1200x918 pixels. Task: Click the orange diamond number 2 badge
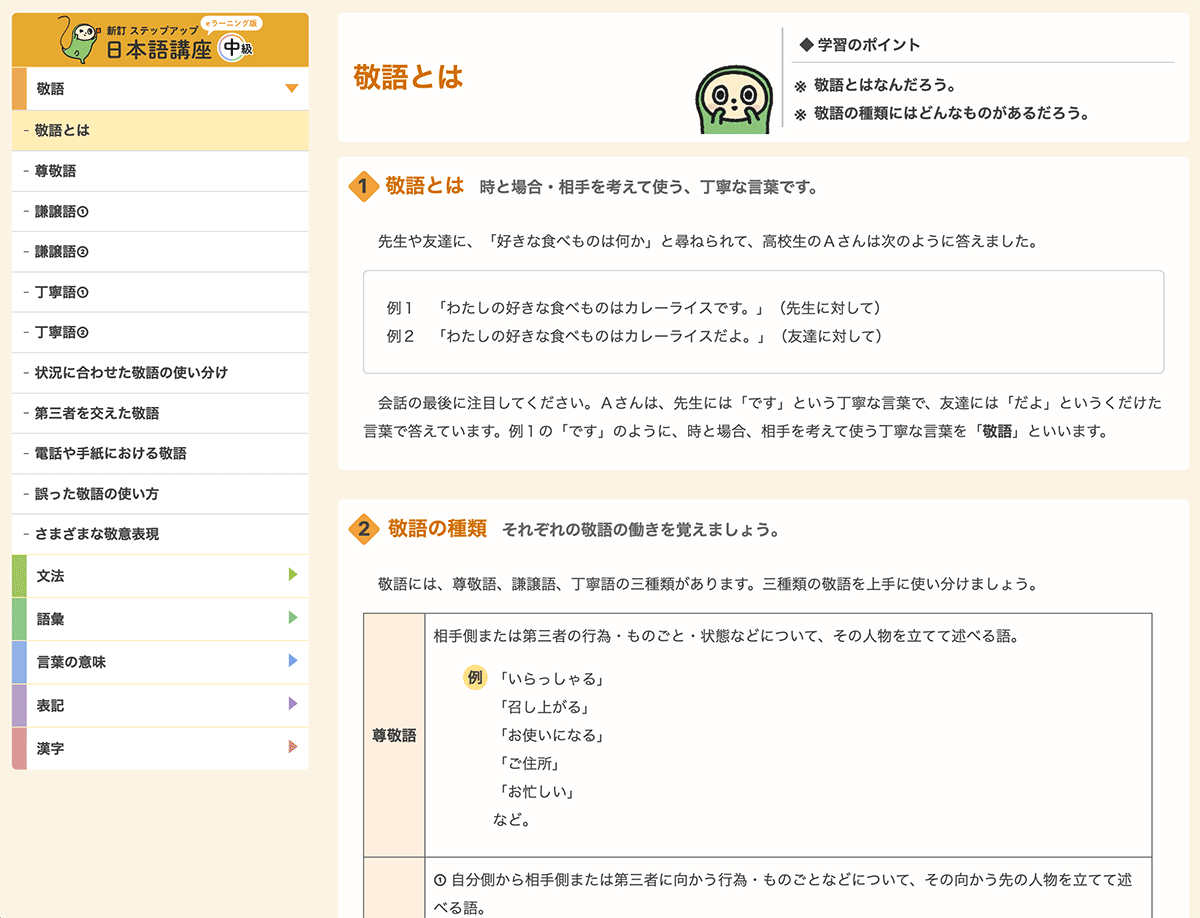[x=363, y=529]
